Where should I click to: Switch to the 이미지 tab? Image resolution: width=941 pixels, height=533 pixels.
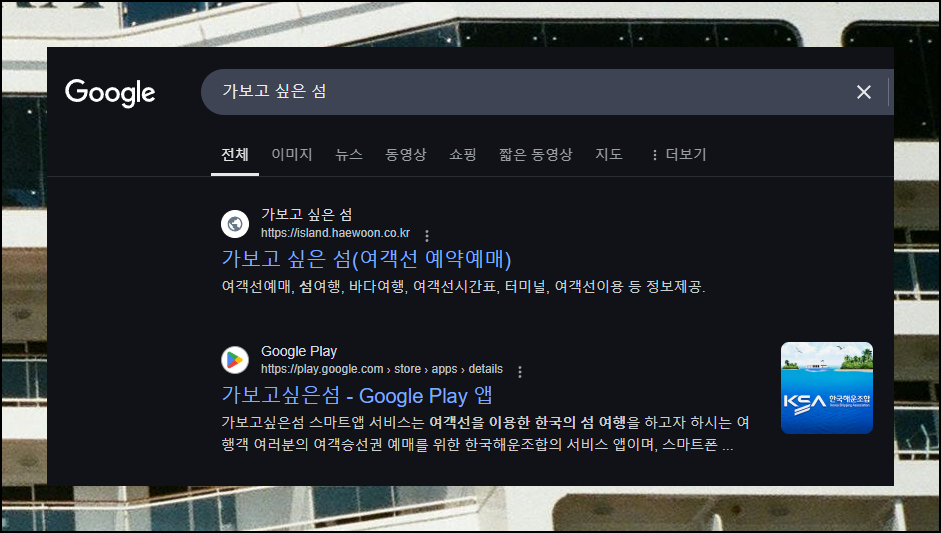coord(292,155)
